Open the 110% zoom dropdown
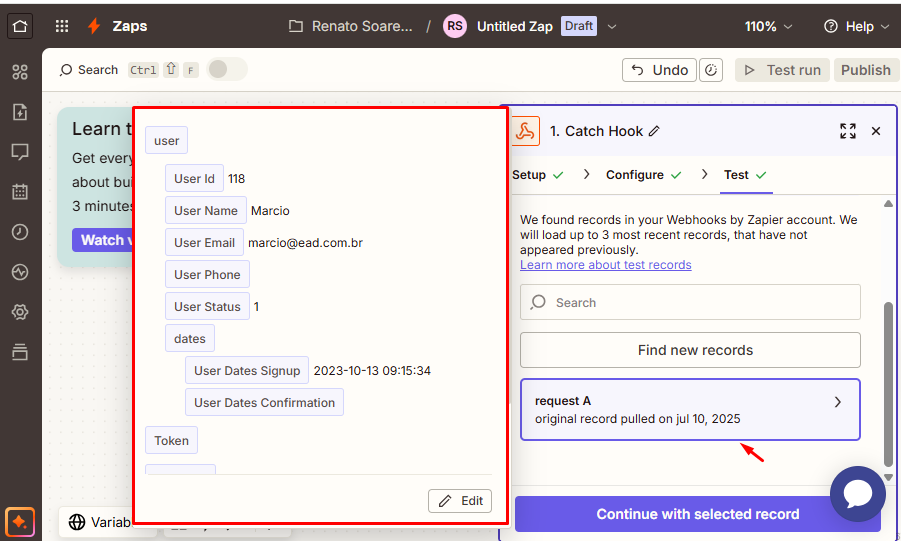The height and width of the screenshot is (541, 901). point(768,26)
